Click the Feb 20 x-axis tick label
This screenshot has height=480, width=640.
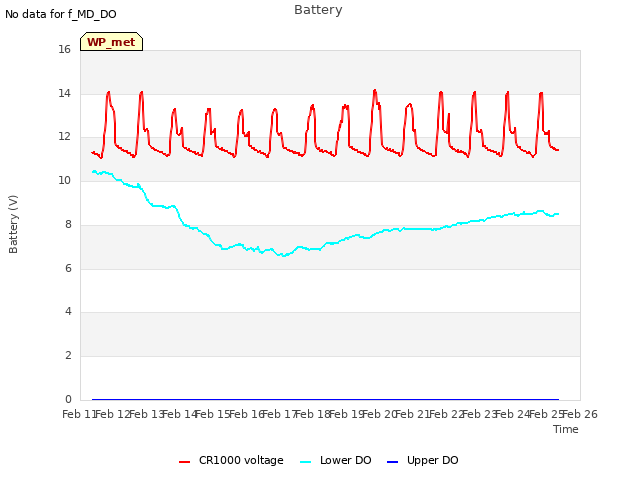point(380,414)
